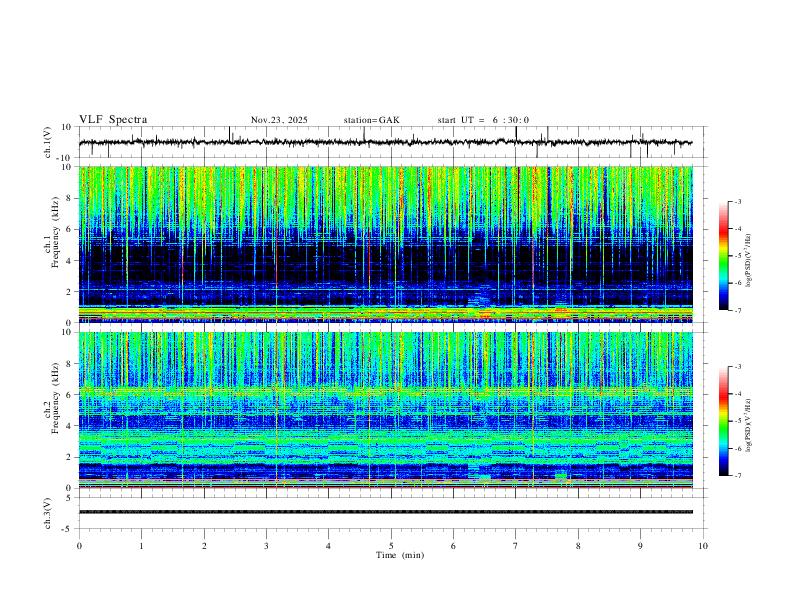792x612 pixels.
Task: Click the ch.1 spectrogram panel
Action: click(385, 244)
